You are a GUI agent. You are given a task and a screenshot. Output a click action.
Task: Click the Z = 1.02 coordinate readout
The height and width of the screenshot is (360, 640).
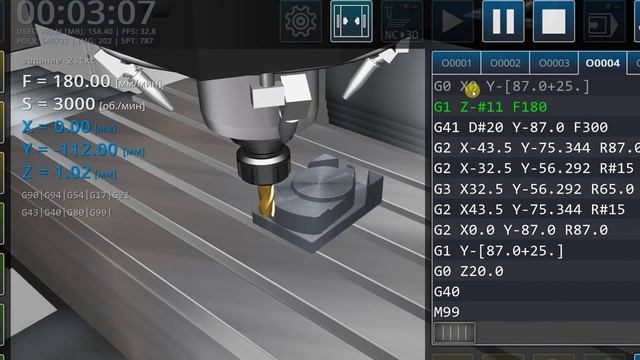[x=69, y=172]
